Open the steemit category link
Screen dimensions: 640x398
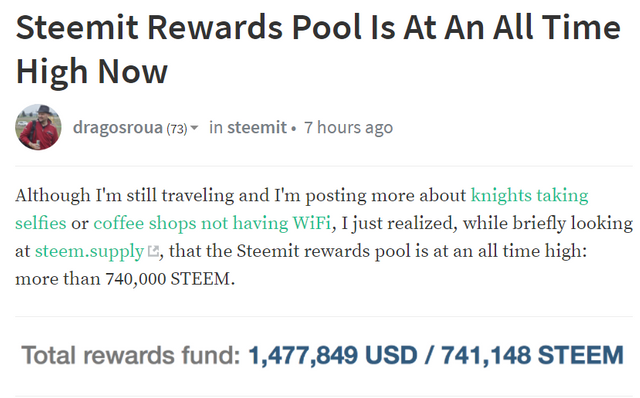point(257,127)
